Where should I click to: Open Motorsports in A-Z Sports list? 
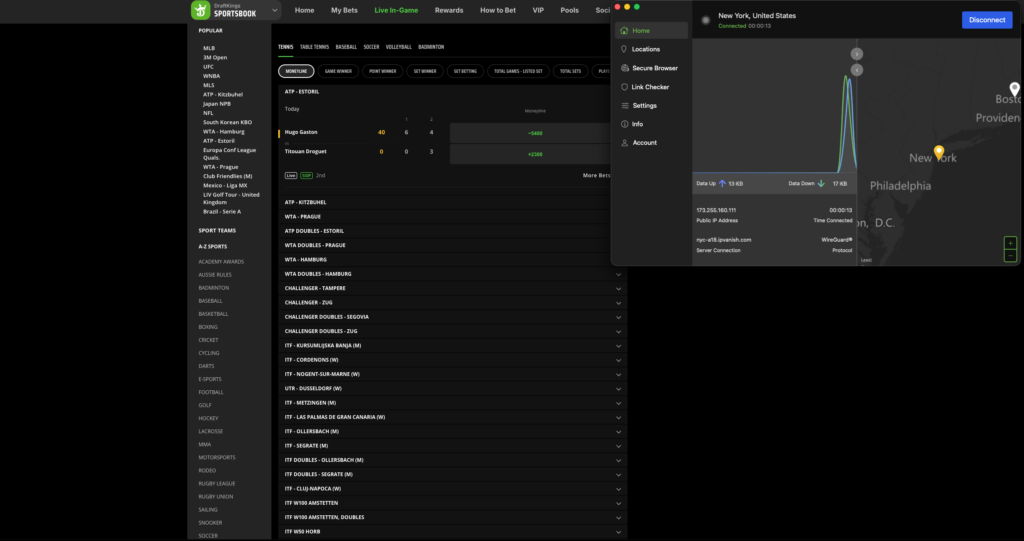click(x=217, y=457)
